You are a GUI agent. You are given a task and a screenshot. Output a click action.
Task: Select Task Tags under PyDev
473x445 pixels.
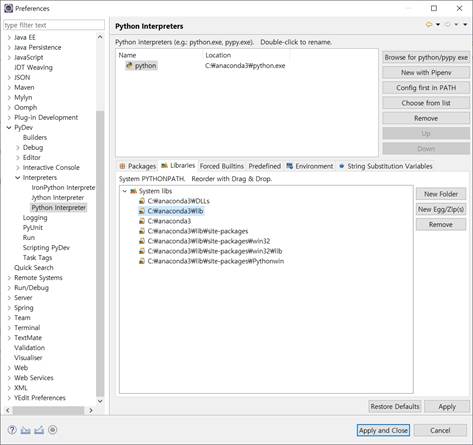point(37,258)
